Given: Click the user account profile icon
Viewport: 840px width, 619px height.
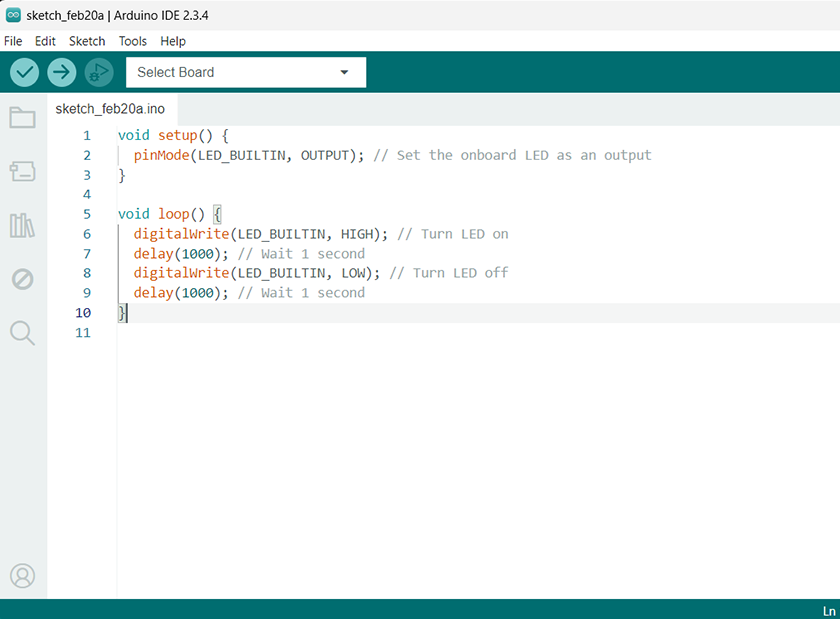Looking at the screenshot, I should click(x=22, y=576).
